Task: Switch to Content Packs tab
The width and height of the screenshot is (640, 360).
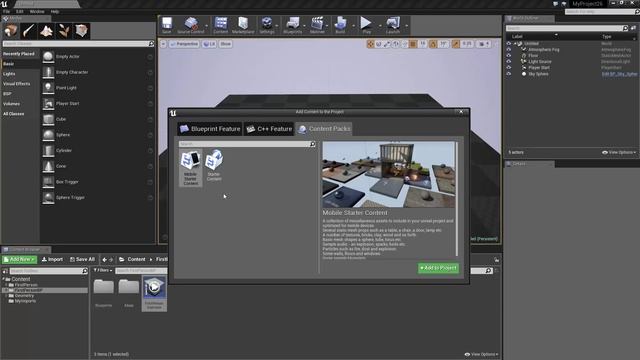Action: point(324,129)
